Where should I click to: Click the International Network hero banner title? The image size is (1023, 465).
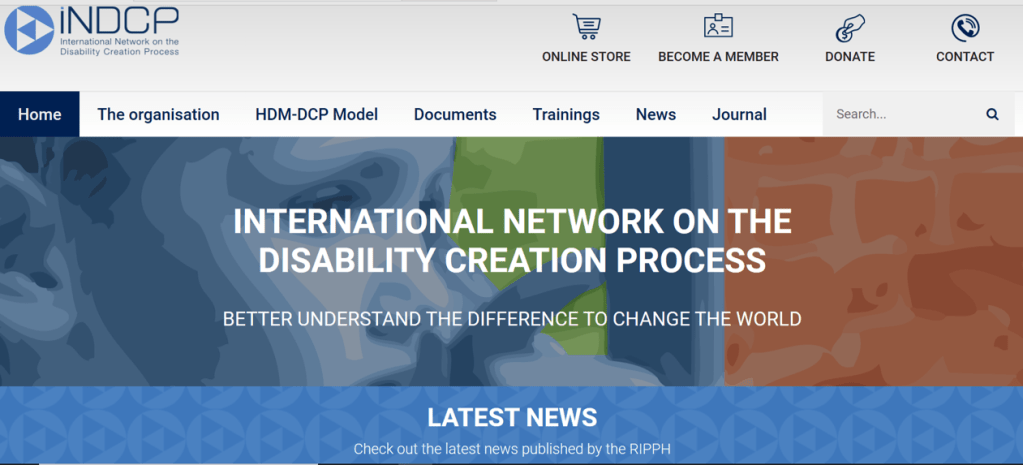pyautogui.click(x=512, y=240)
